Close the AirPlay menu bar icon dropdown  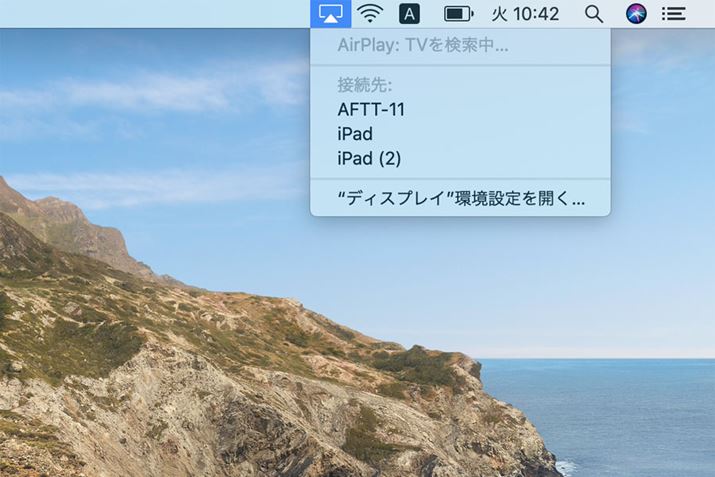tap(331, 14)
